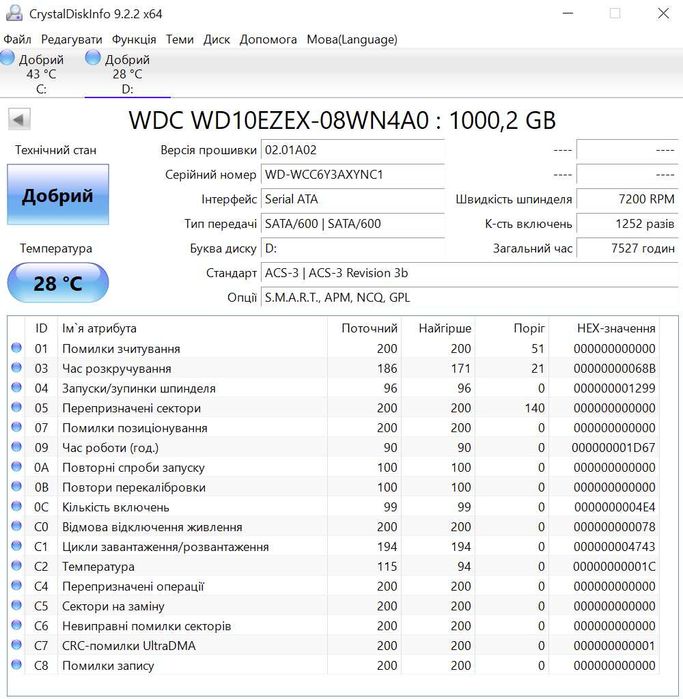Click status dot for attribute 04
The height and width of the screenshot is (699, 683).
pyautogui.click(x=16, y=387)
